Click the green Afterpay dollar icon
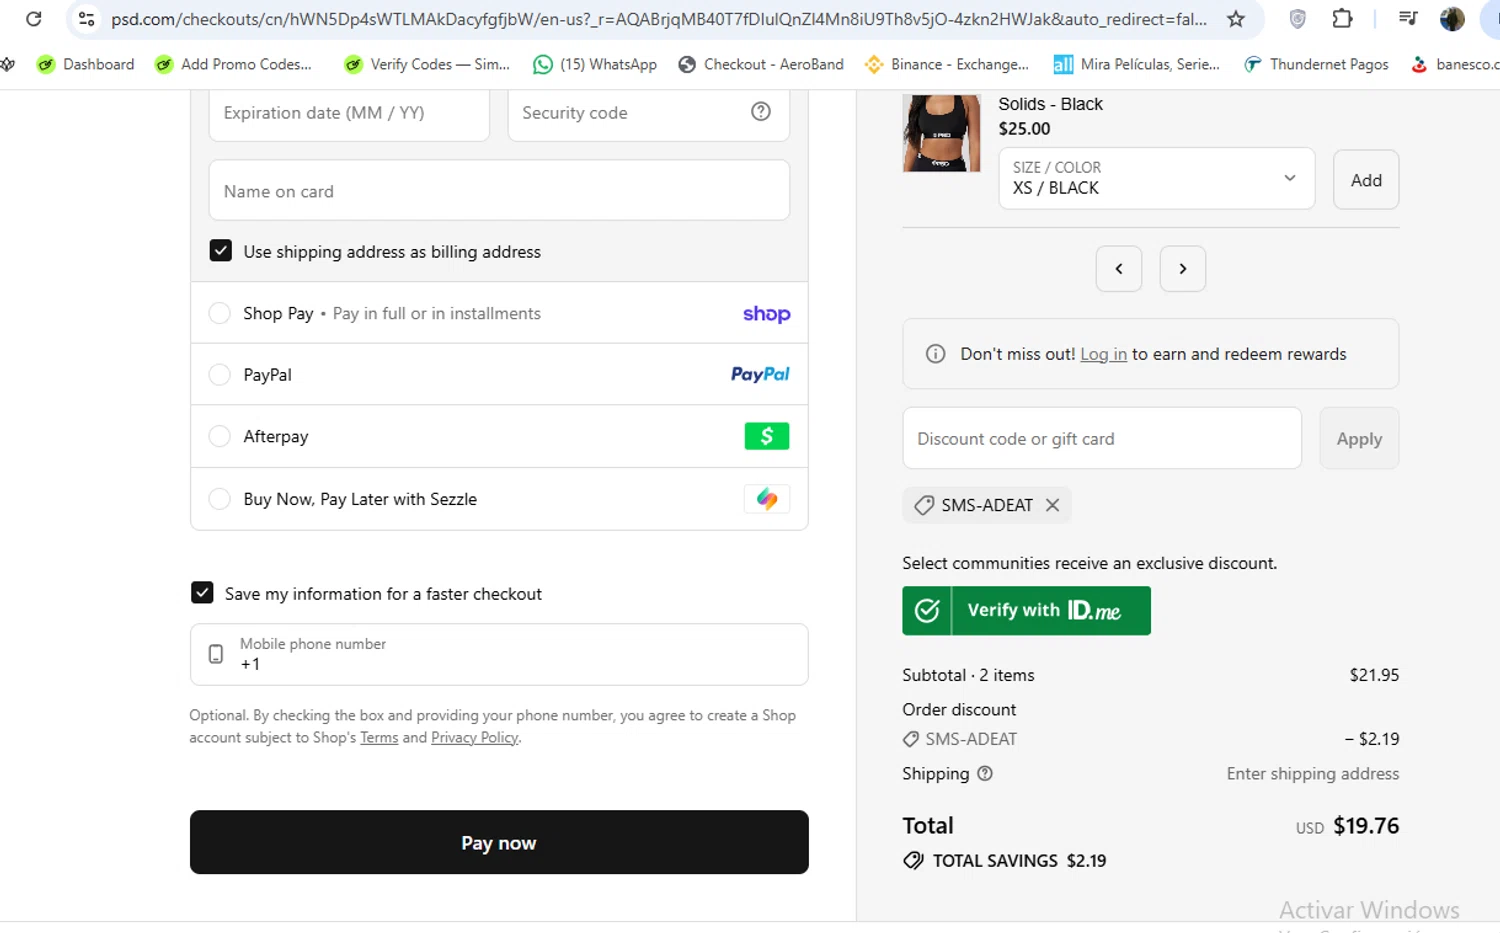1500x933 pixels. pos(767,436)
